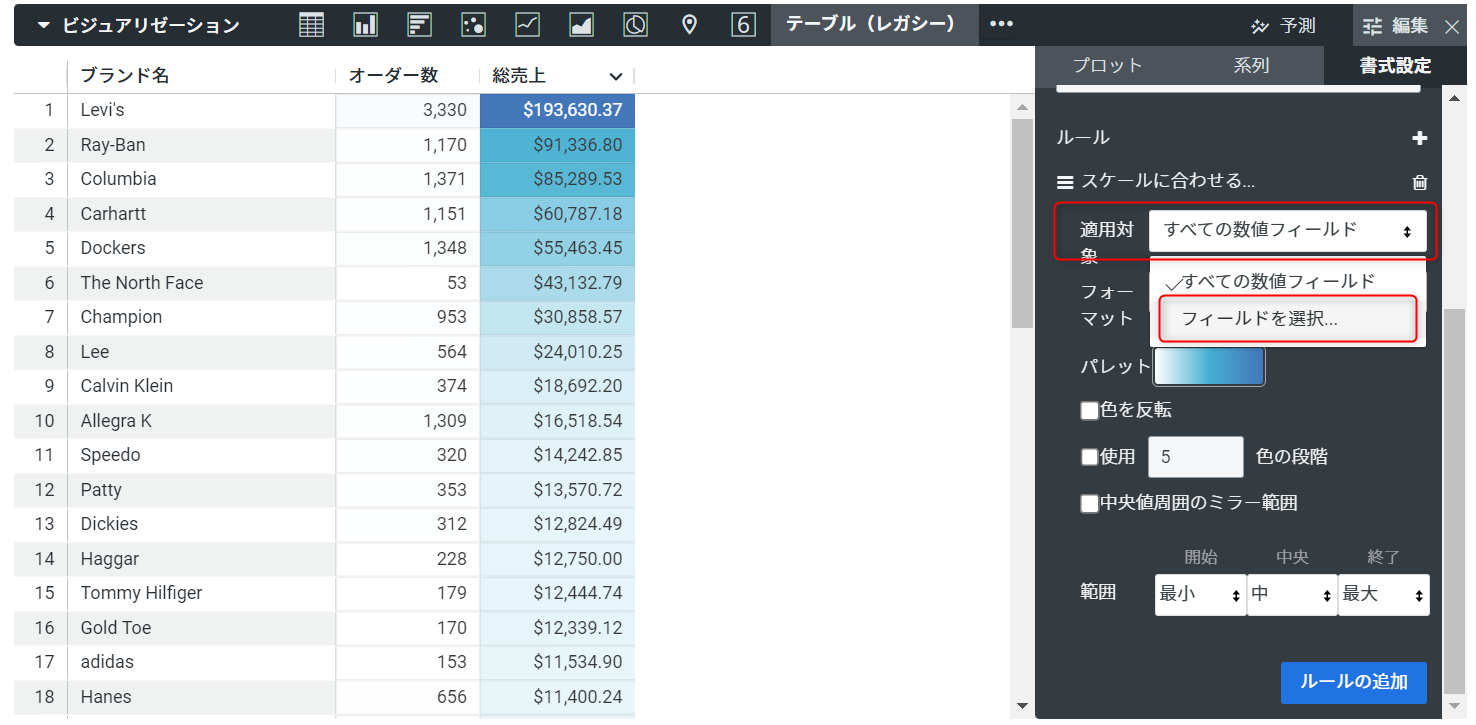1476x725 pixels.
Task: Open the テーブル（レガシー） more options menu
Action: pos(1002,25)
